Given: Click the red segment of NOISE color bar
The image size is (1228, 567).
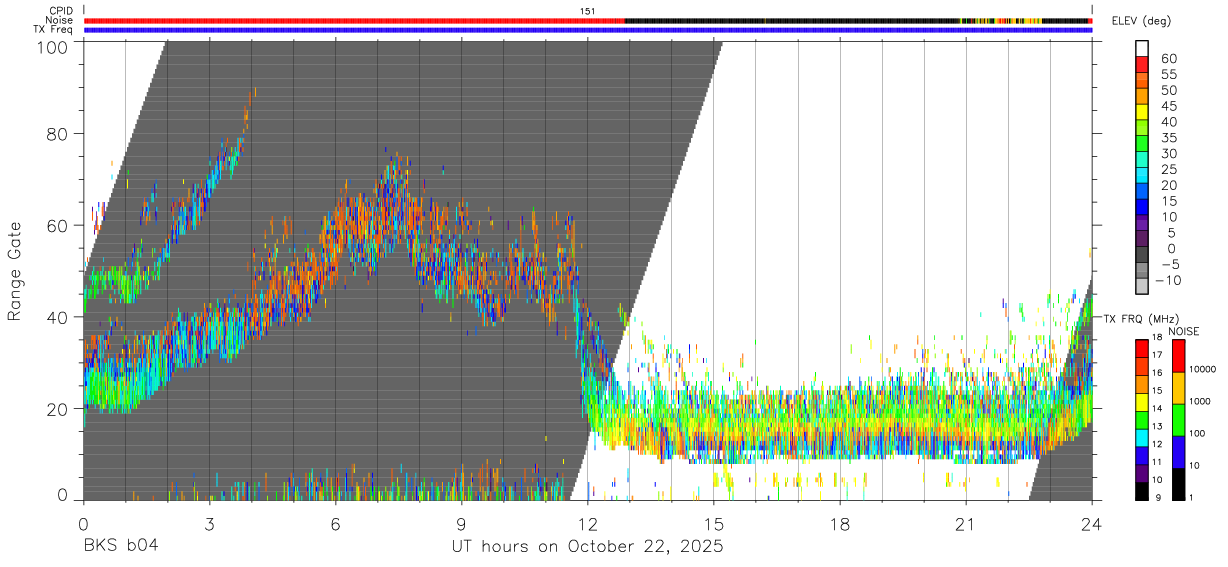Looking at the screenshot, I should point(1178,356).
